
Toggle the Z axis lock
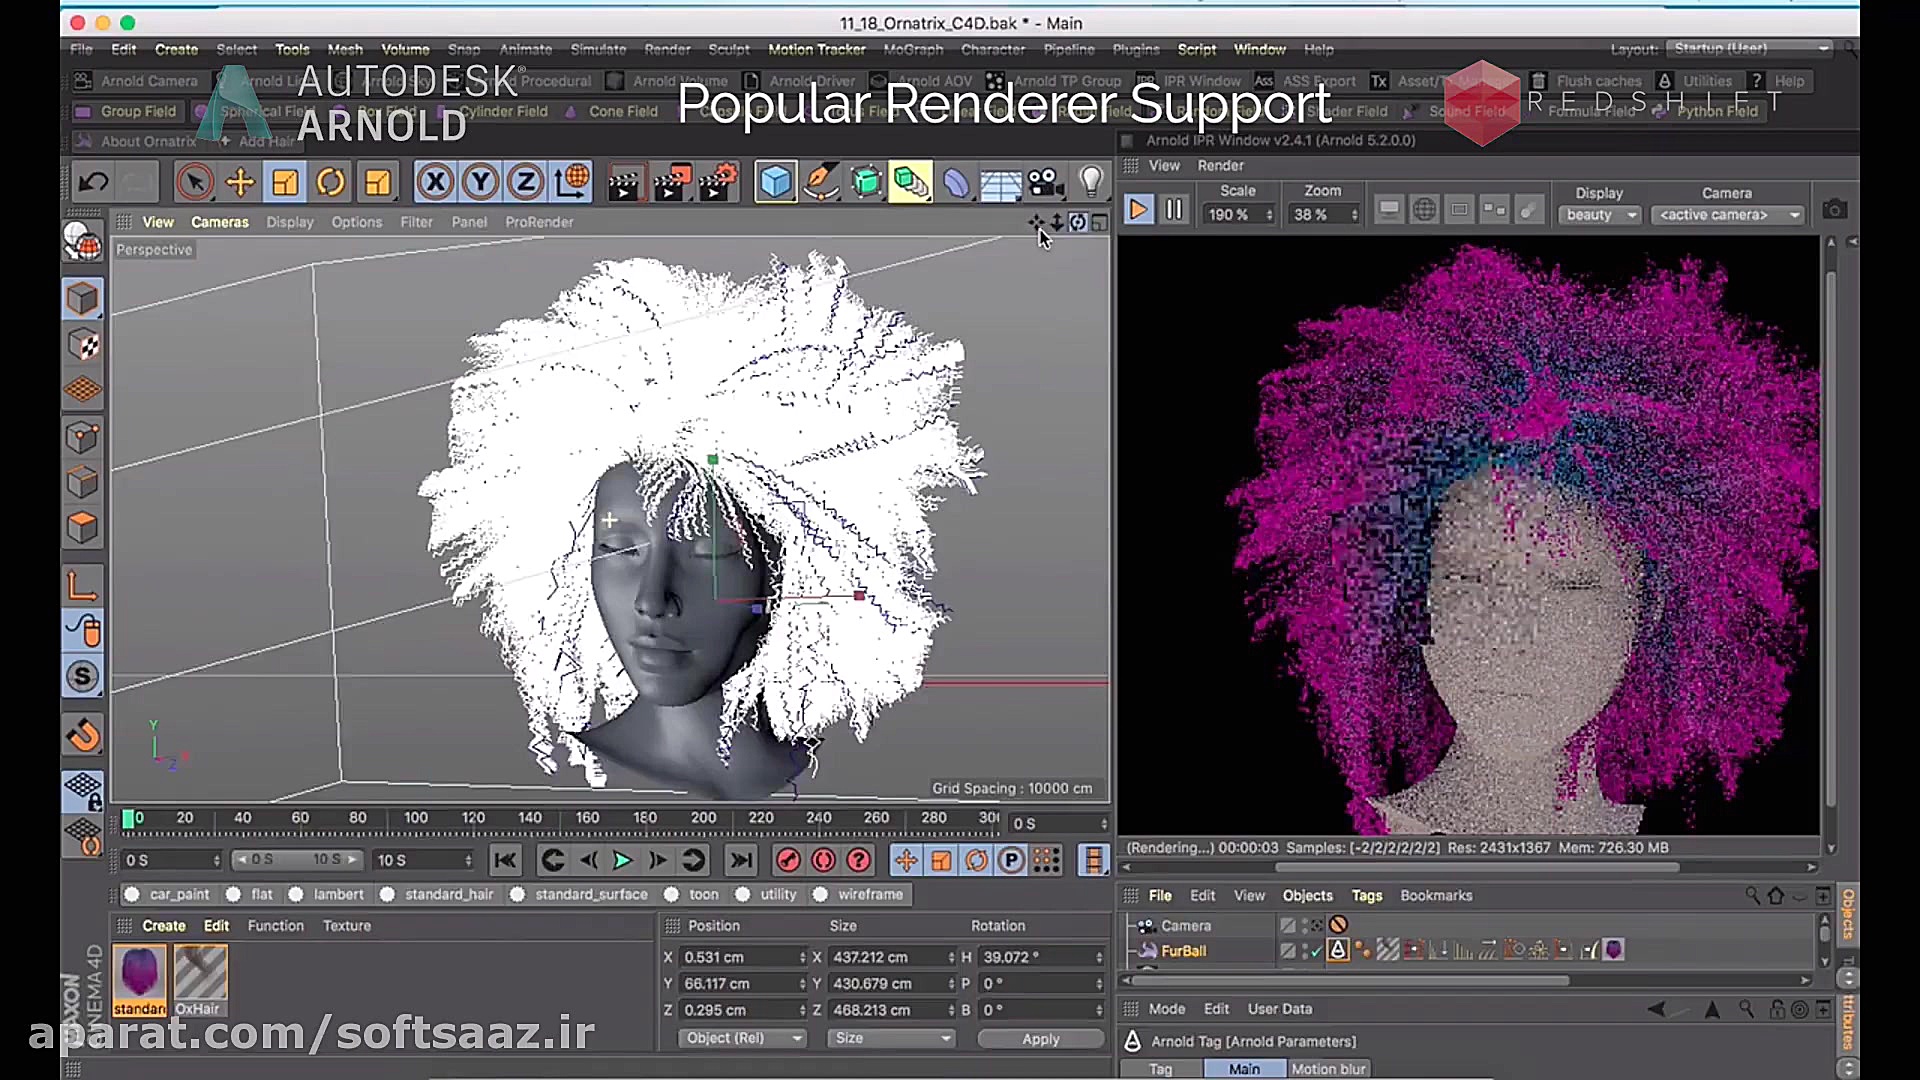click(x=526, y=182)
